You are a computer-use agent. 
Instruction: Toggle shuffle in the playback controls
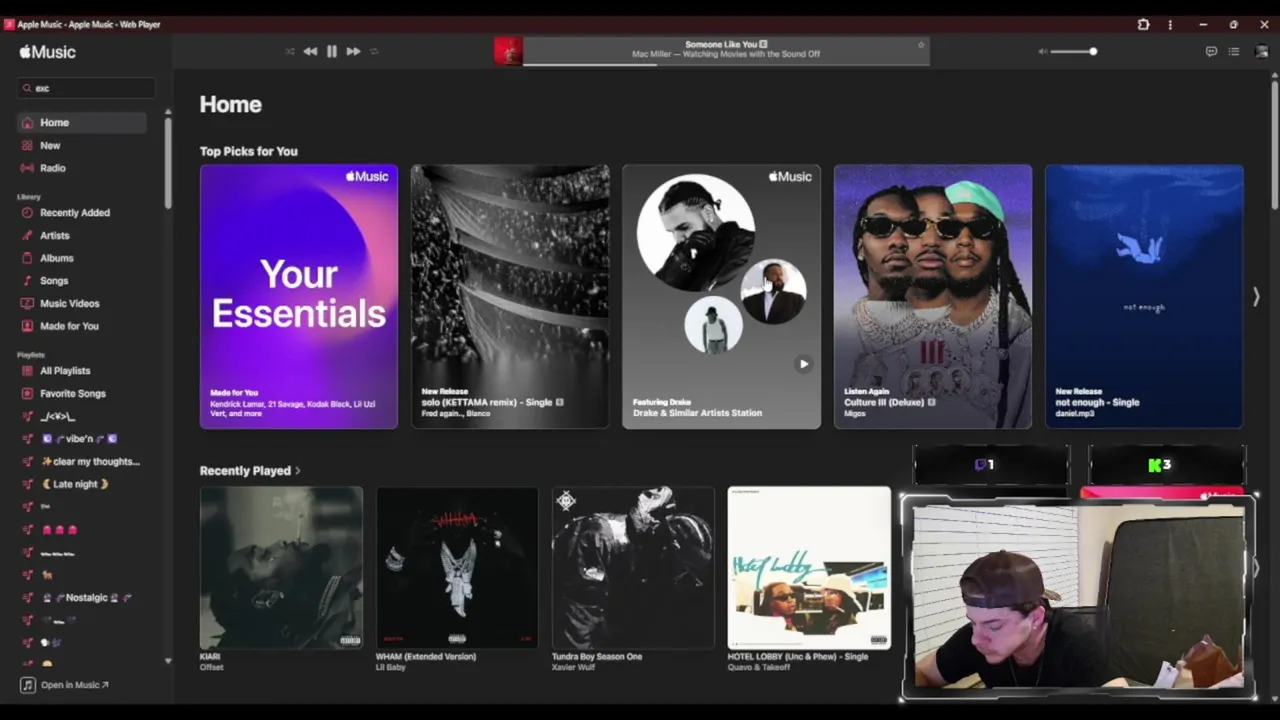[290, 51]
